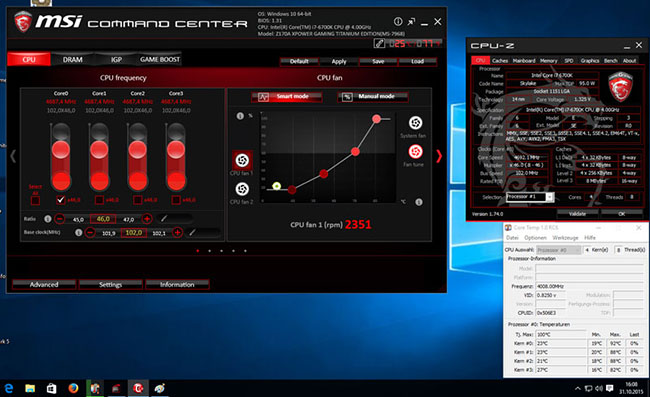Click the Load button
This screenshot has height=397, width=650.
[417, 61]
